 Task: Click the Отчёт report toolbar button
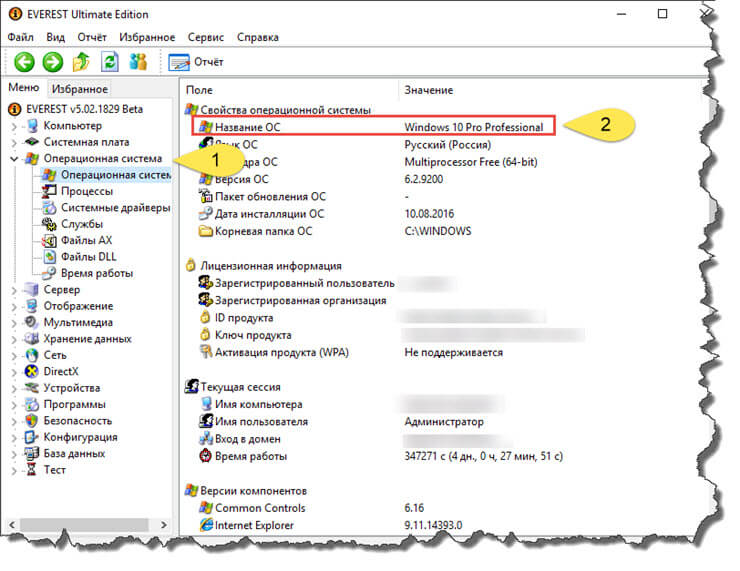pos(197,62)
